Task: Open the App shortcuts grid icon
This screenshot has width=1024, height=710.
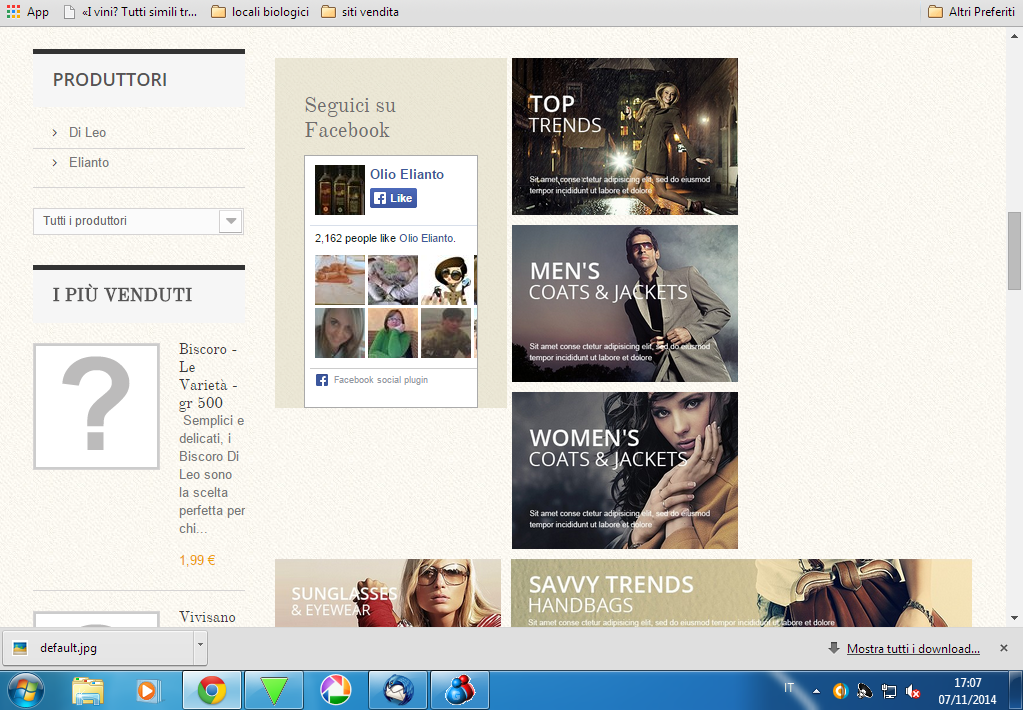Action: tap(13, 12)
